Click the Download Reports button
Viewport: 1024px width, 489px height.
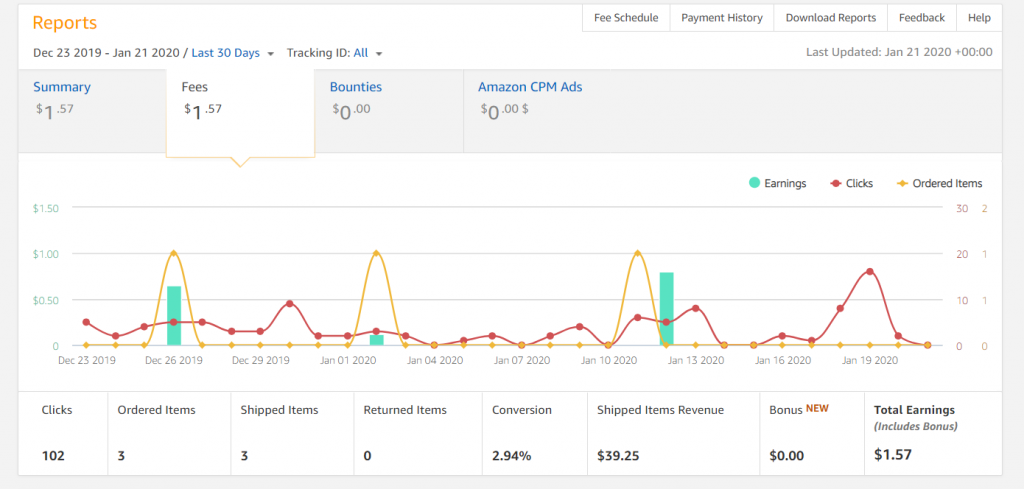click(830, 18)
